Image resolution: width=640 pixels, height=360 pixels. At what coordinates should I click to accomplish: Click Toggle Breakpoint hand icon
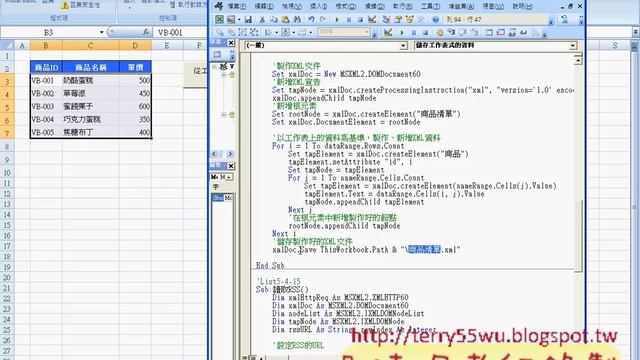point(439,32)
